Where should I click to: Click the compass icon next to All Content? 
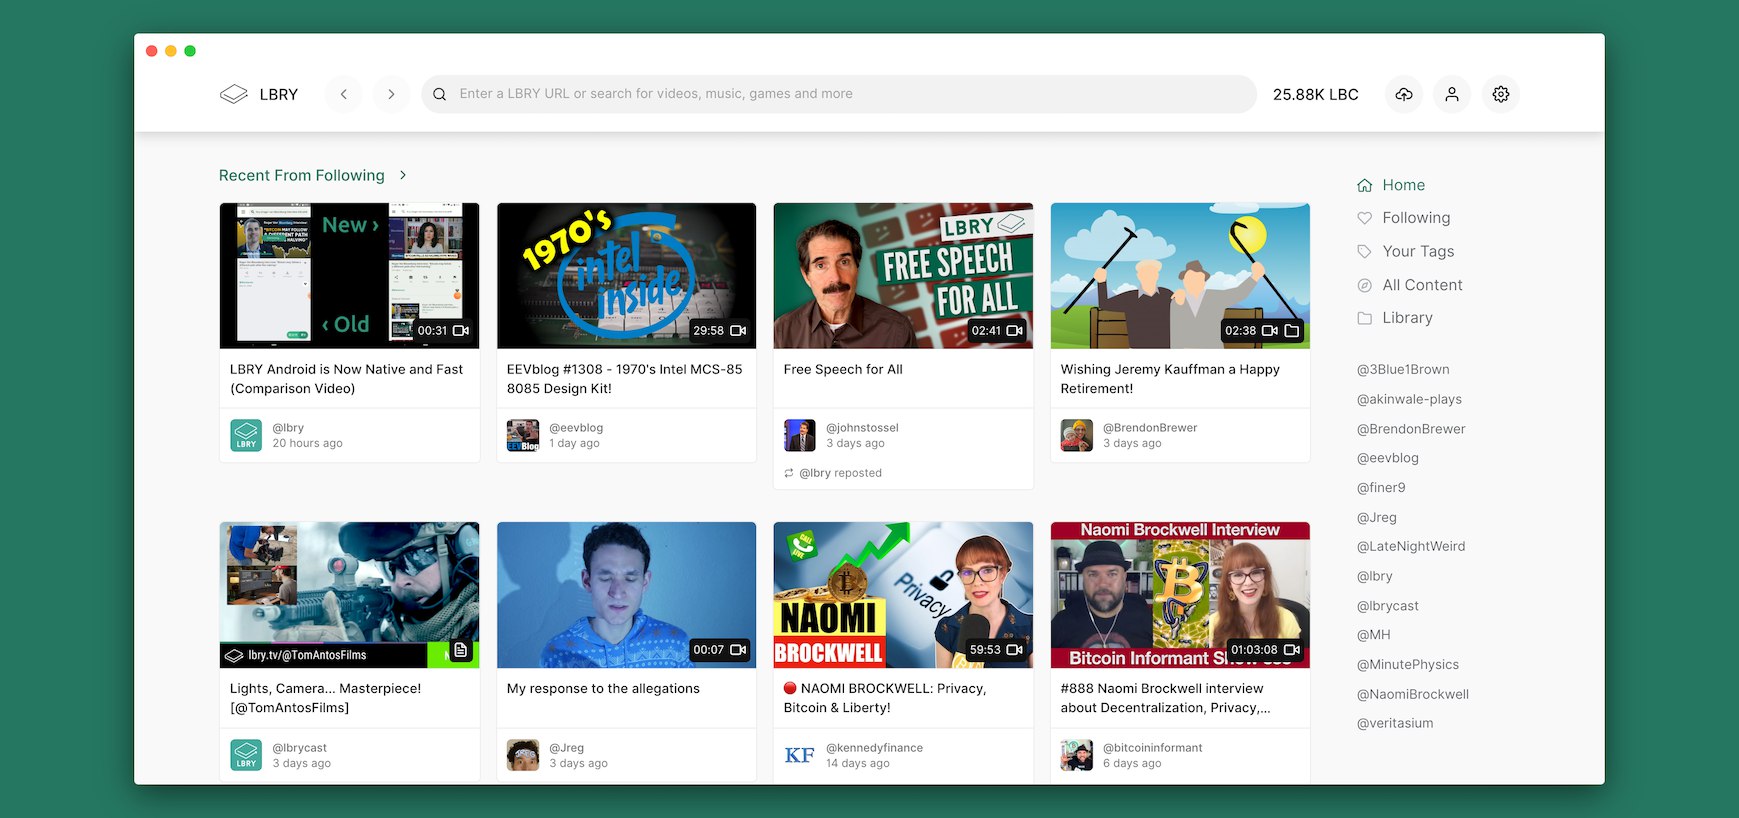tap(1365, 285)
